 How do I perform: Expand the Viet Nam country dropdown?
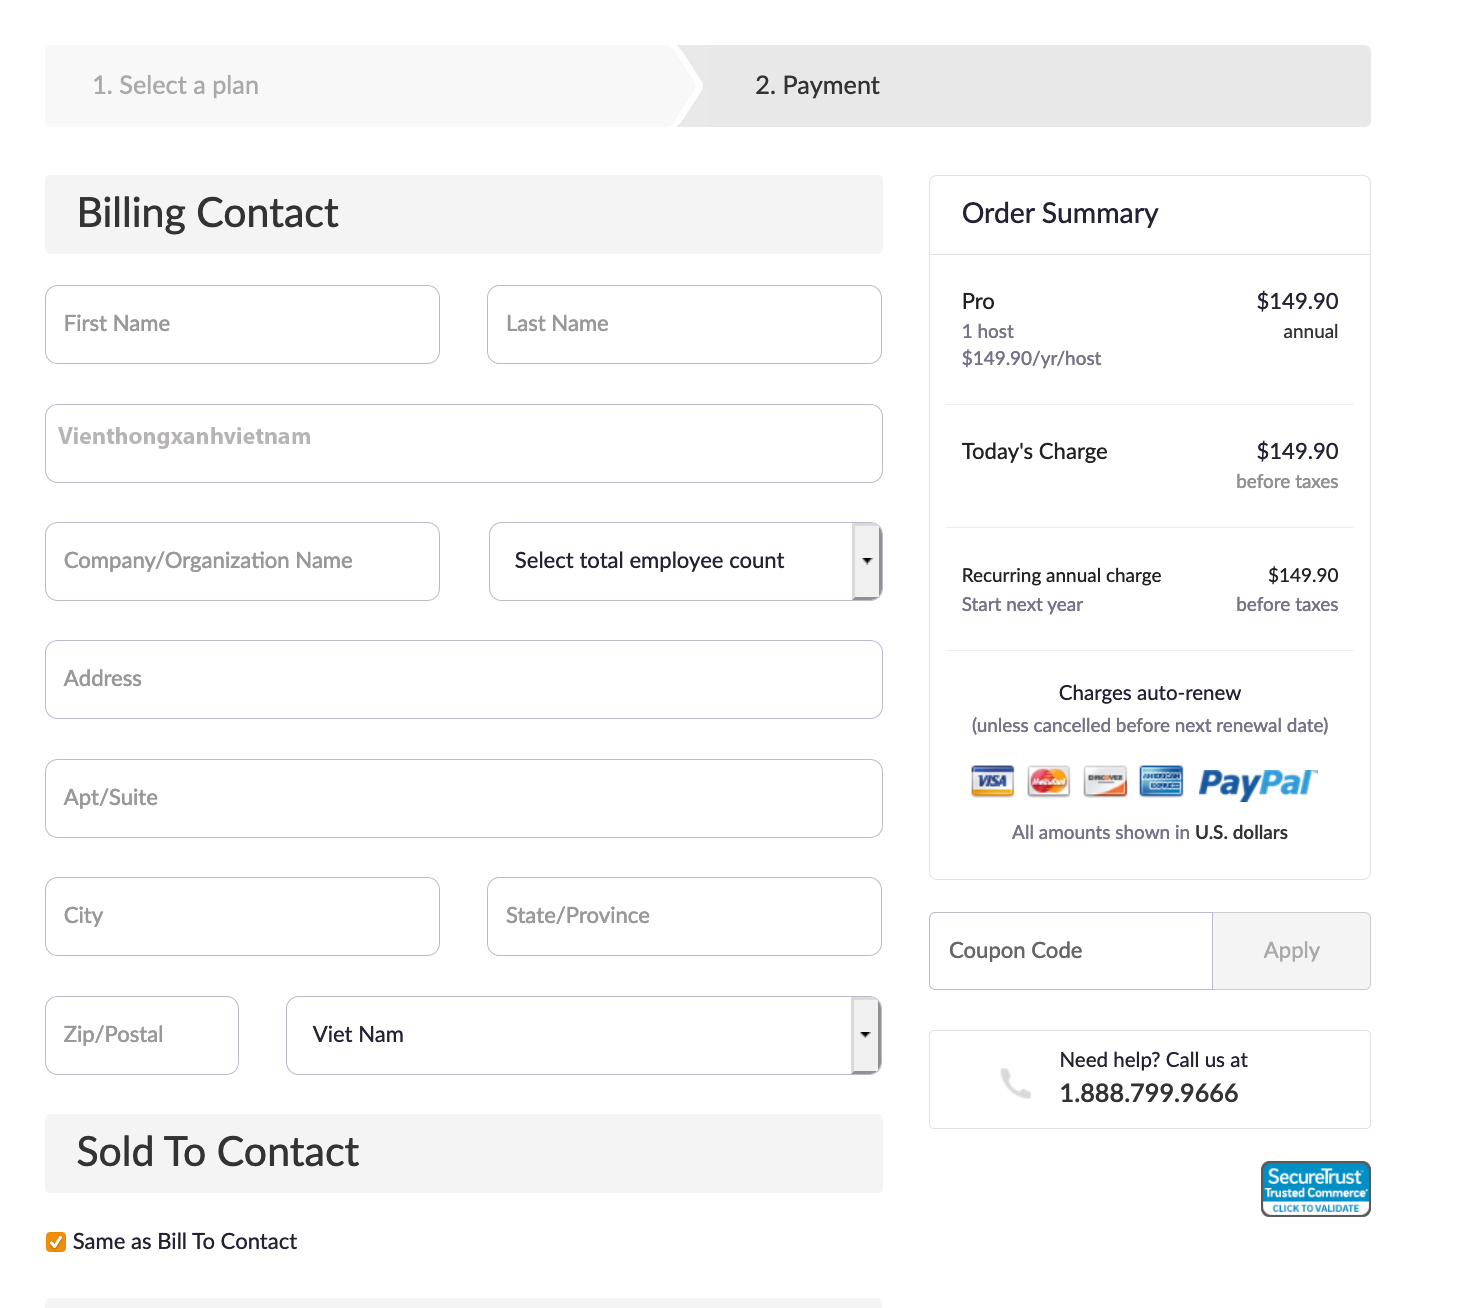pos(583,1035)
